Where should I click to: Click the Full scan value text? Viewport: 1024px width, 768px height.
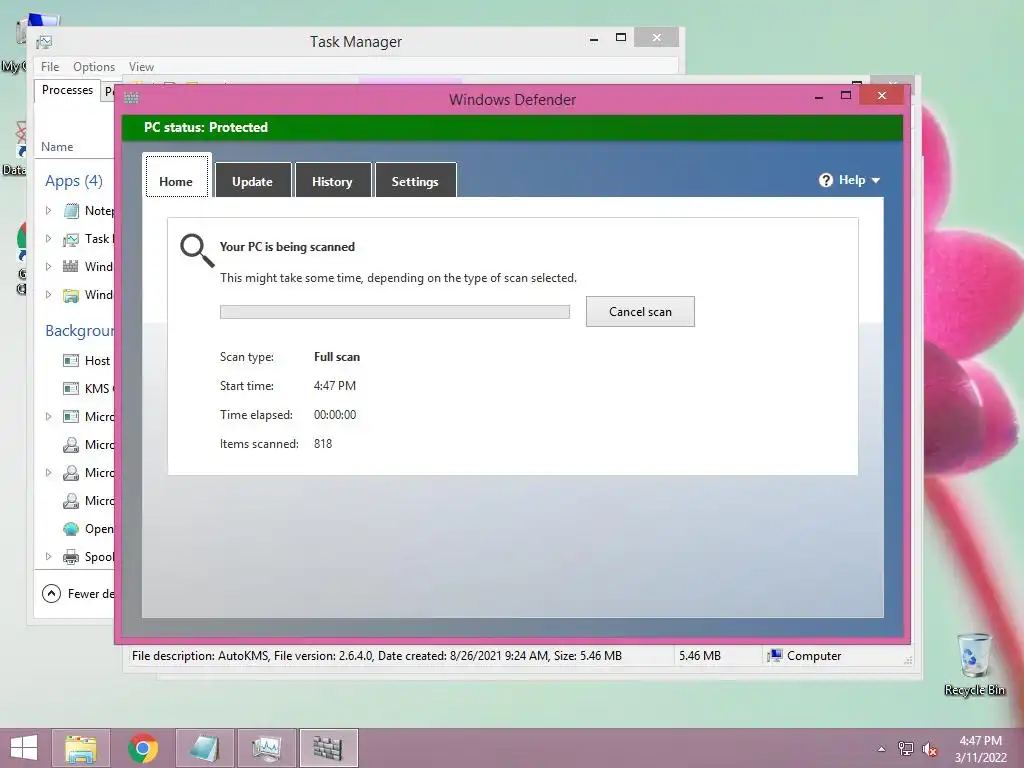click(x=337, y=357)
